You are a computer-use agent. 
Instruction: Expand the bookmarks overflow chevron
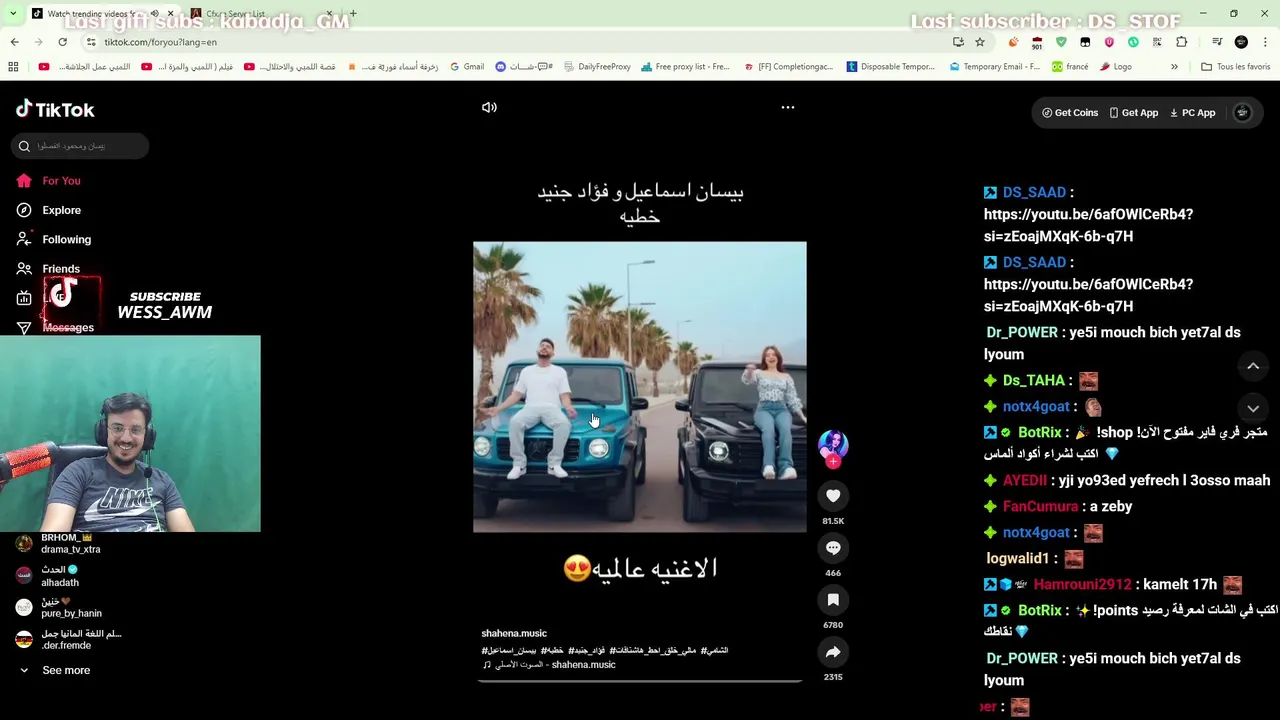[x=1174, y=67]
